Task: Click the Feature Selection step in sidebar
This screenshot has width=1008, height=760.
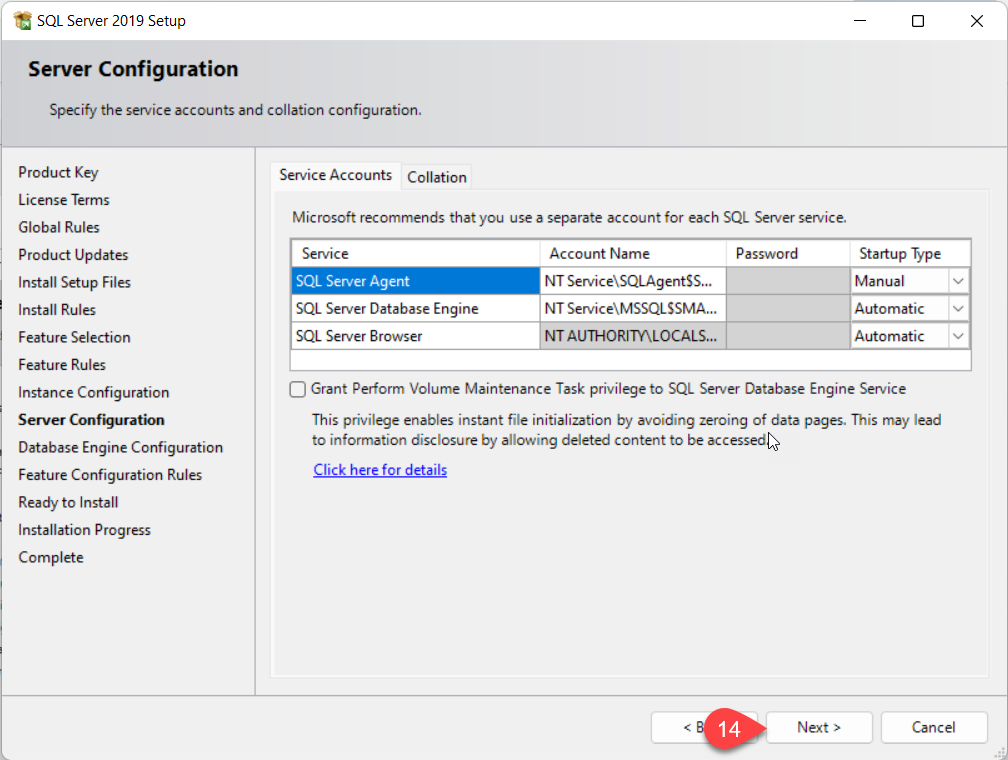Action: [x=74, y=338]
